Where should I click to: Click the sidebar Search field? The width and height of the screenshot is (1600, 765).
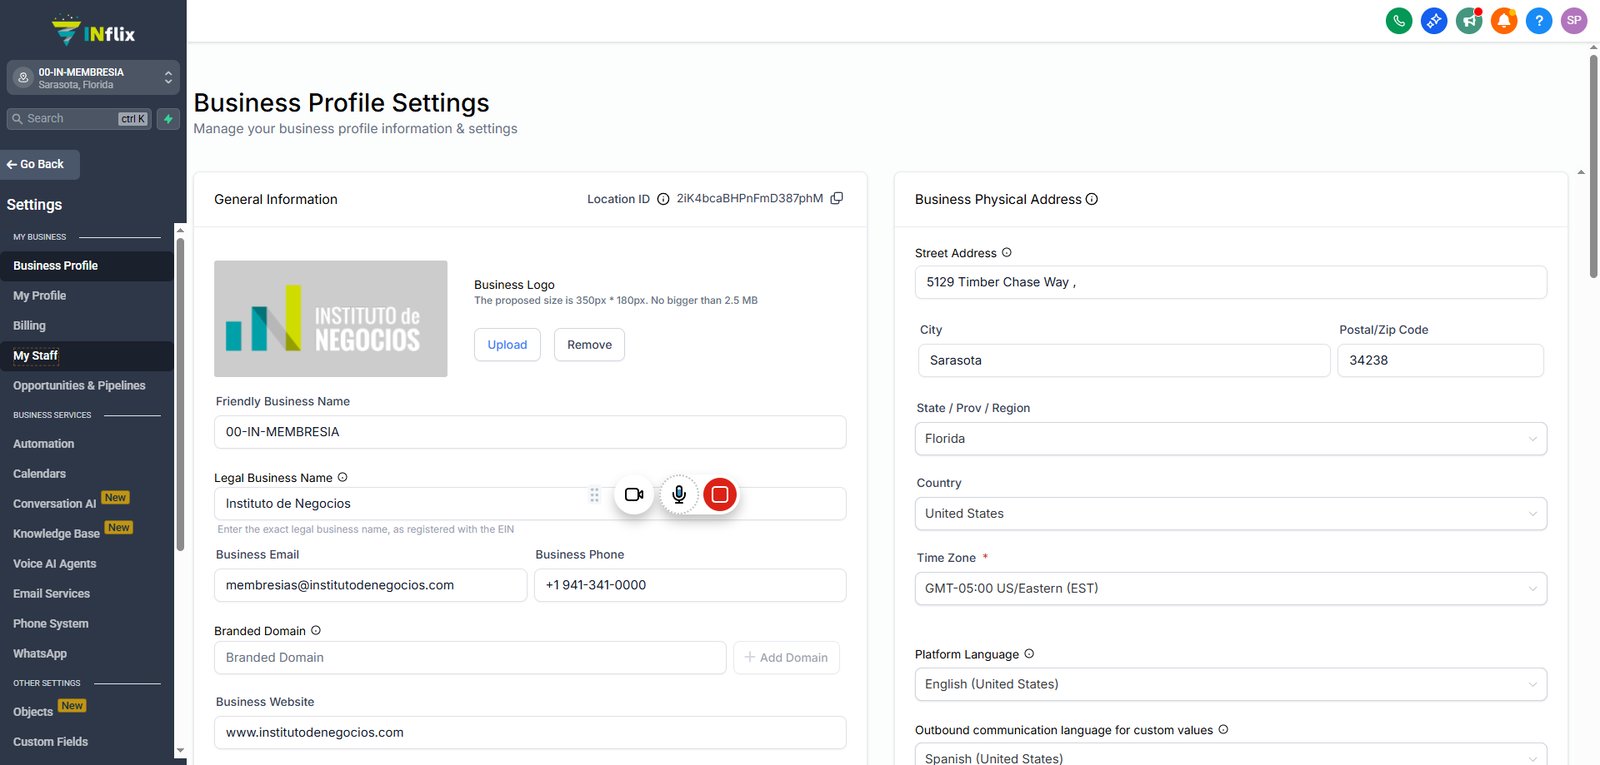click(79, 119)
